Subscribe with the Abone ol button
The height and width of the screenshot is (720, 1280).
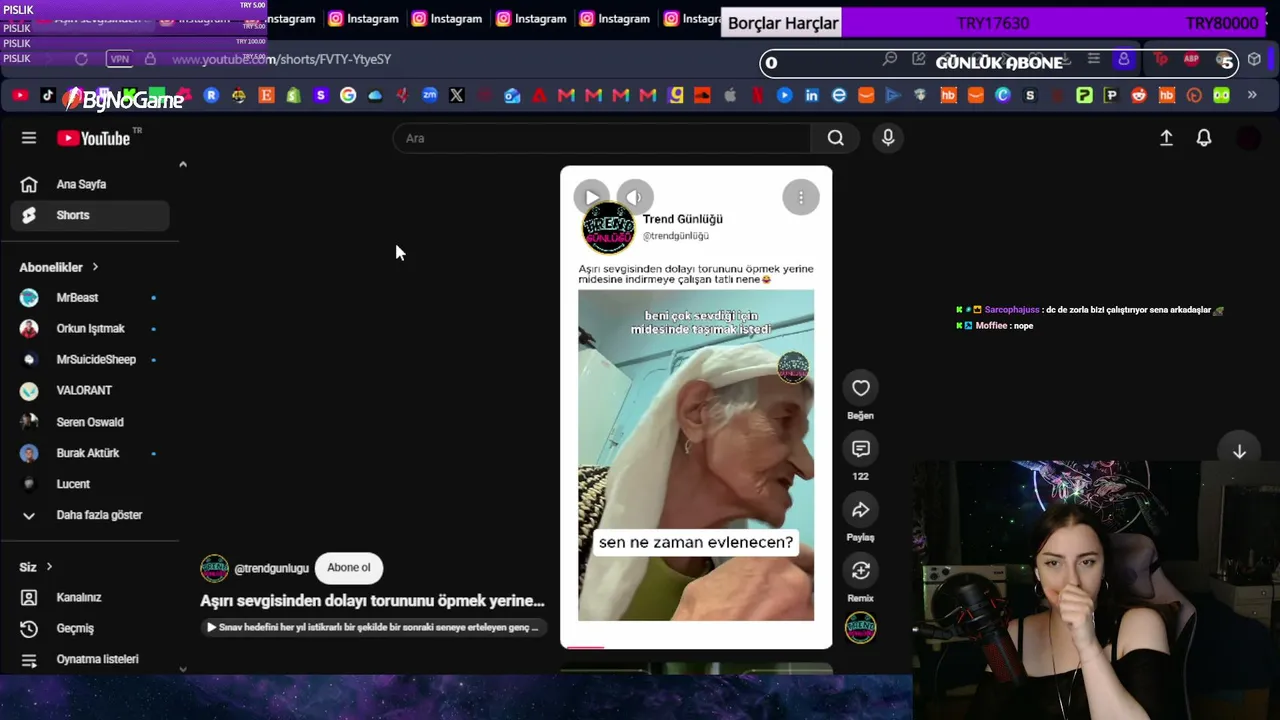349,568
